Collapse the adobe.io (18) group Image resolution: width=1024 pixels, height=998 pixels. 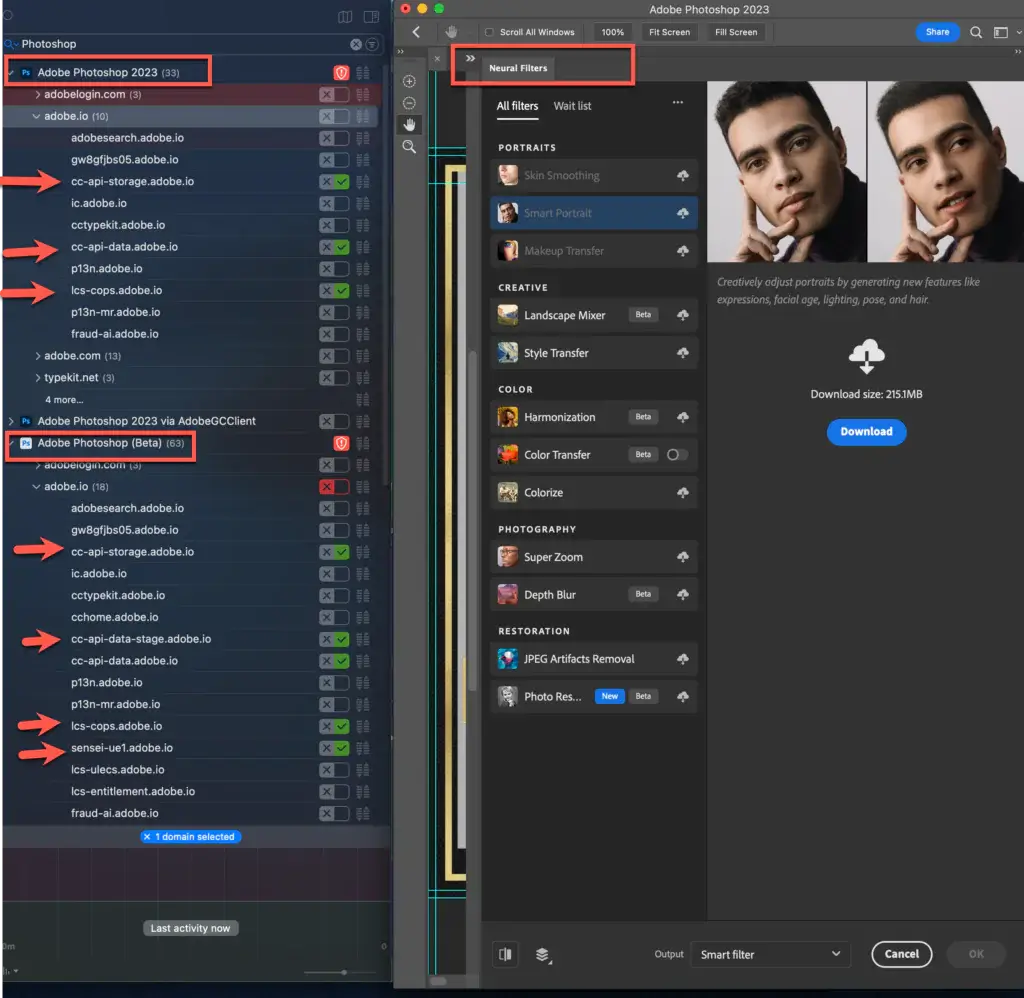pos(36,487)
